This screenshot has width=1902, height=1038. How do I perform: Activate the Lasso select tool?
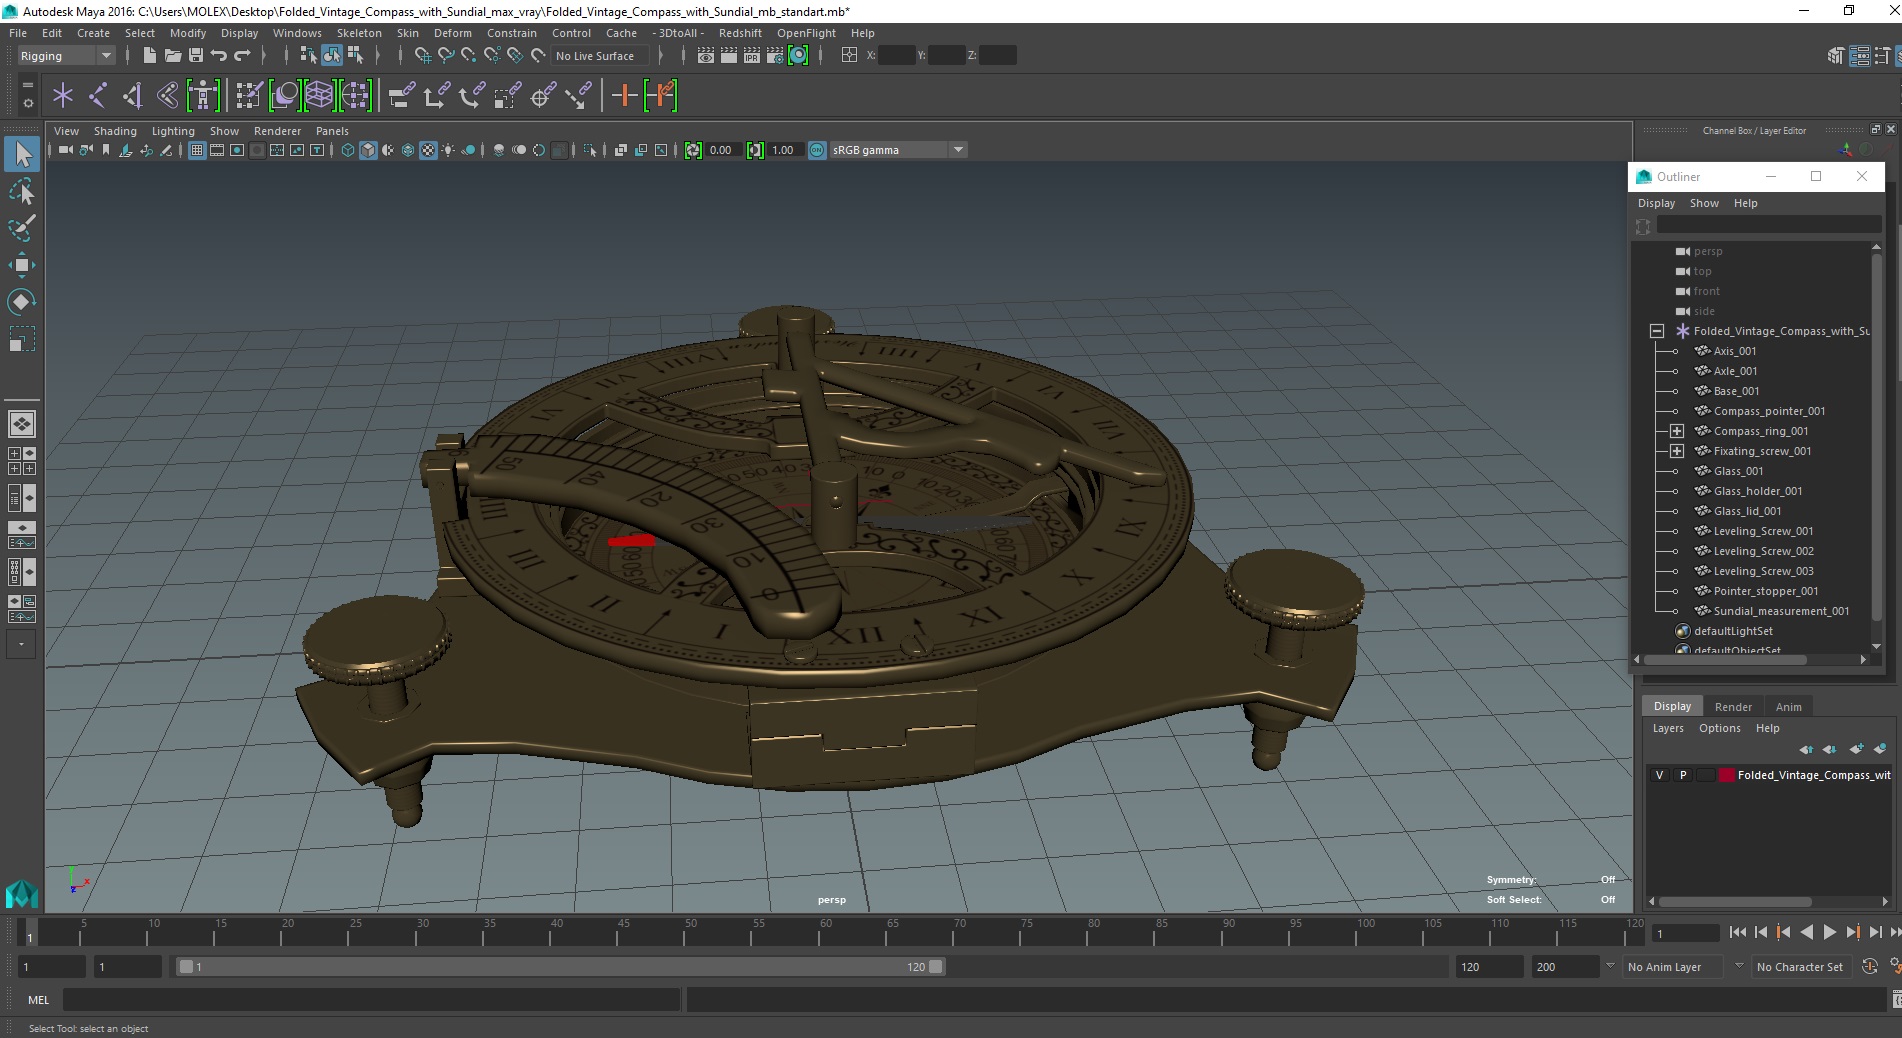[22, 191]
